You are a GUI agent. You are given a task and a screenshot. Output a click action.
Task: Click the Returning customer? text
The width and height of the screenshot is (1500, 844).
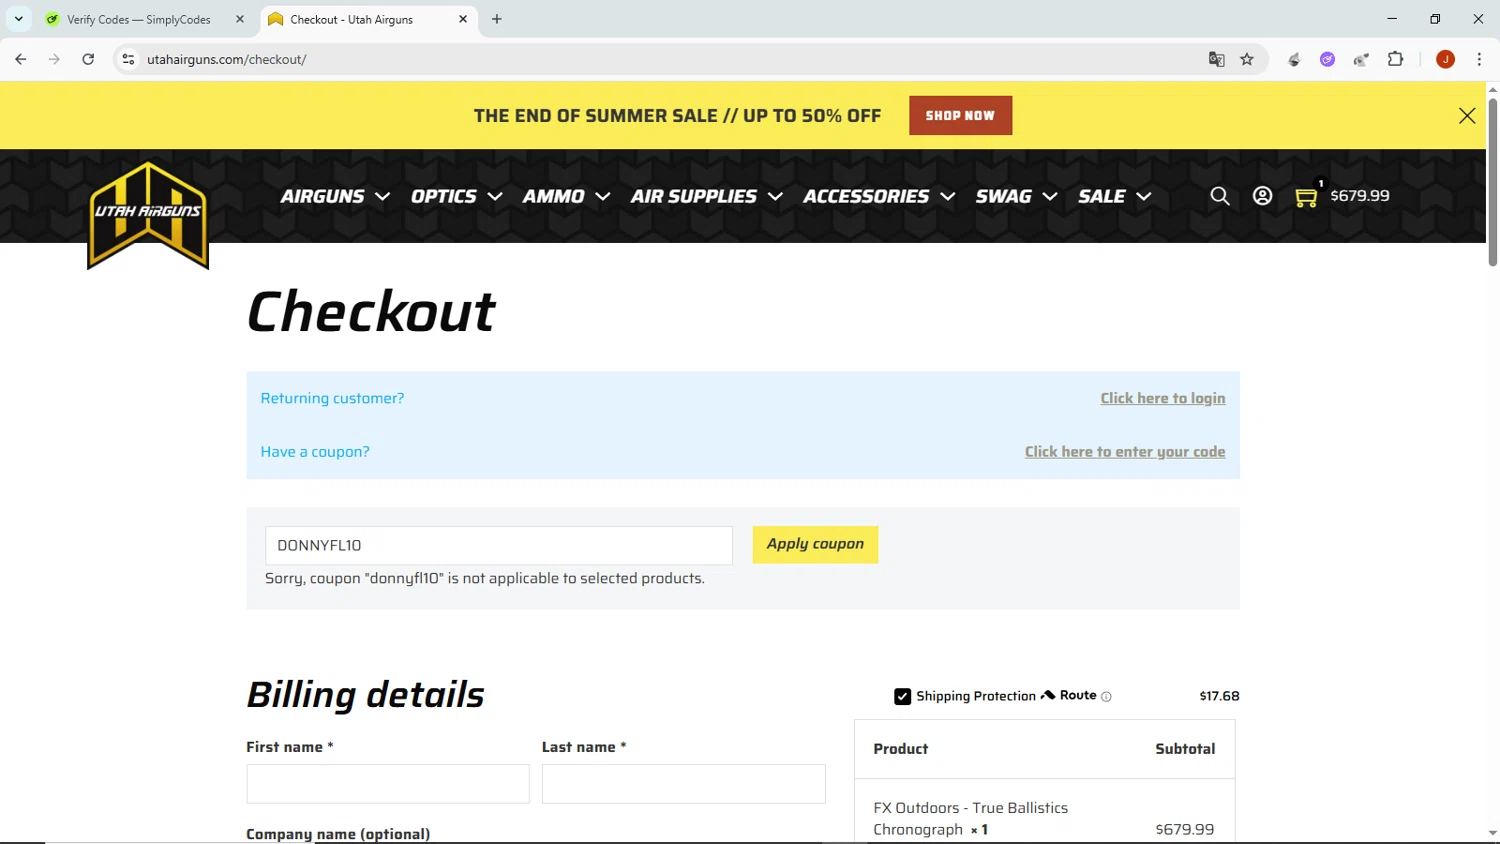pos(332,398)
